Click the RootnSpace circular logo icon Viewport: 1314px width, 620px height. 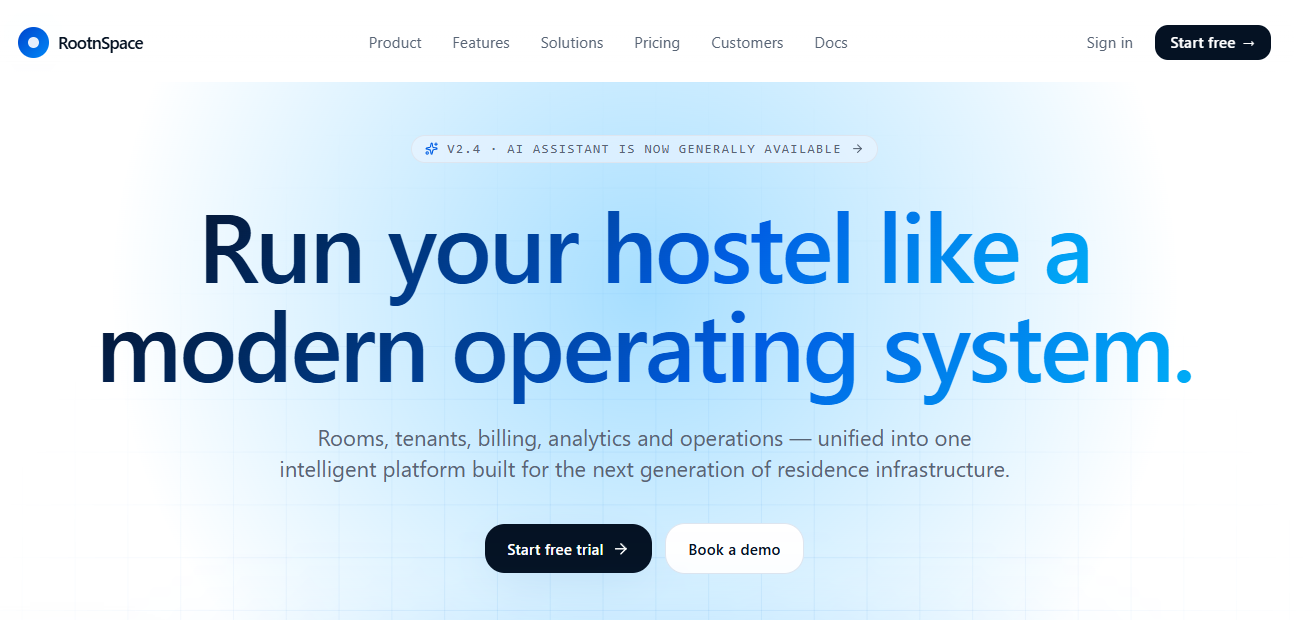[33, 42]
